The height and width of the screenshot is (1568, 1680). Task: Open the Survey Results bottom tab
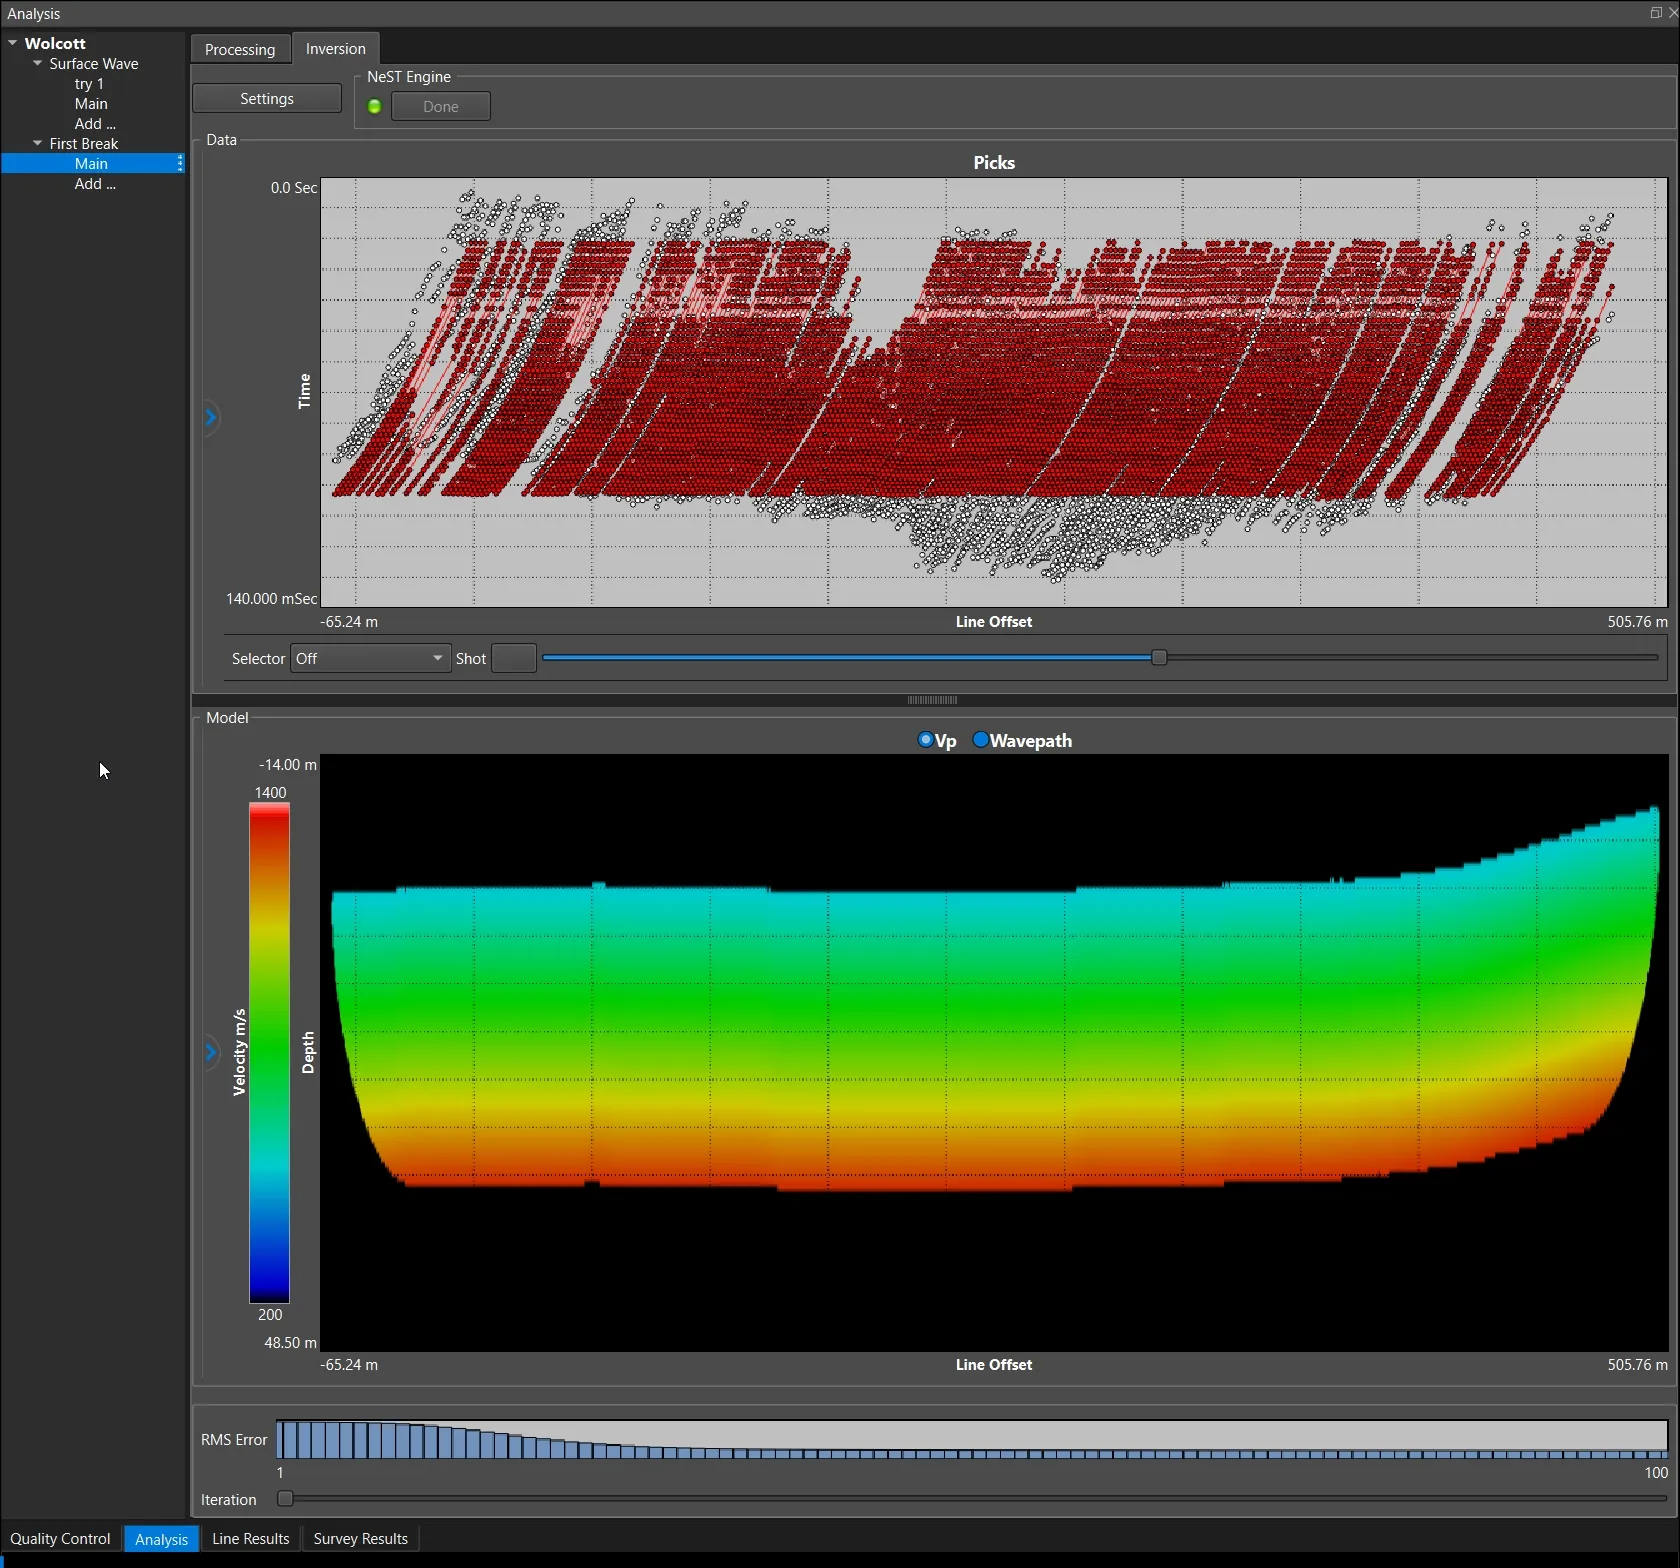(x=361, y=1538)
